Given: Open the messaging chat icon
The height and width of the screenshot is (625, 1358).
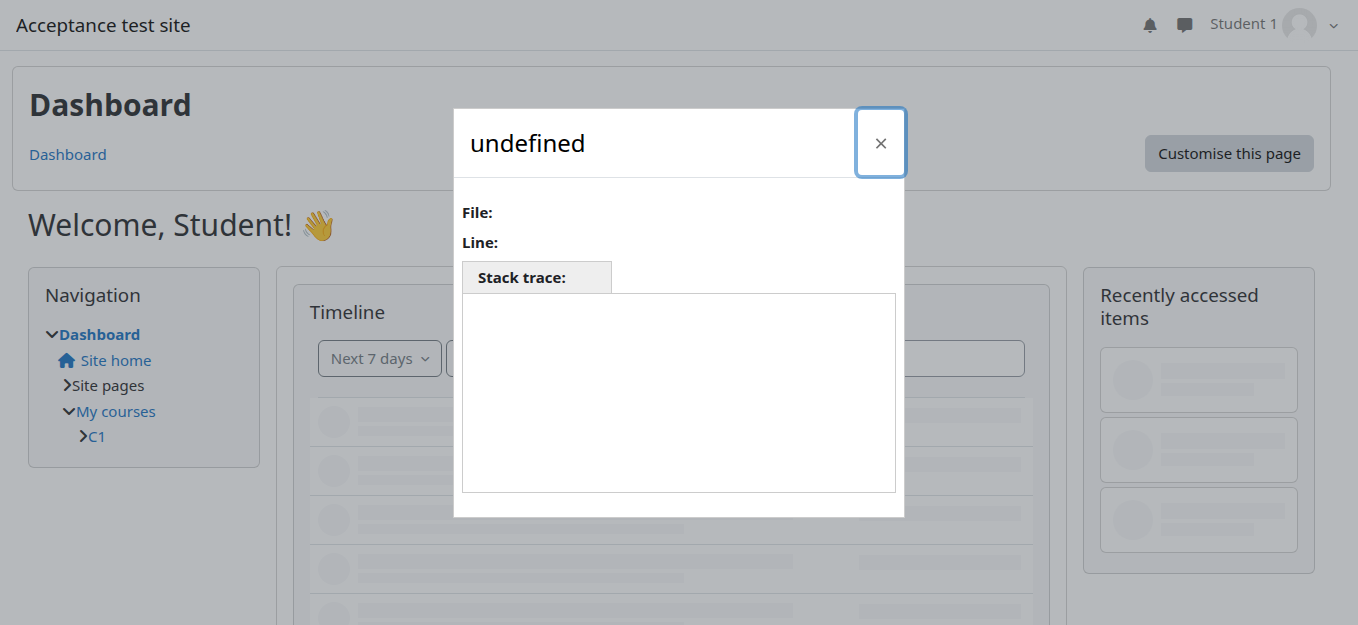Looking at the screenshot, I should [1185, 25].
